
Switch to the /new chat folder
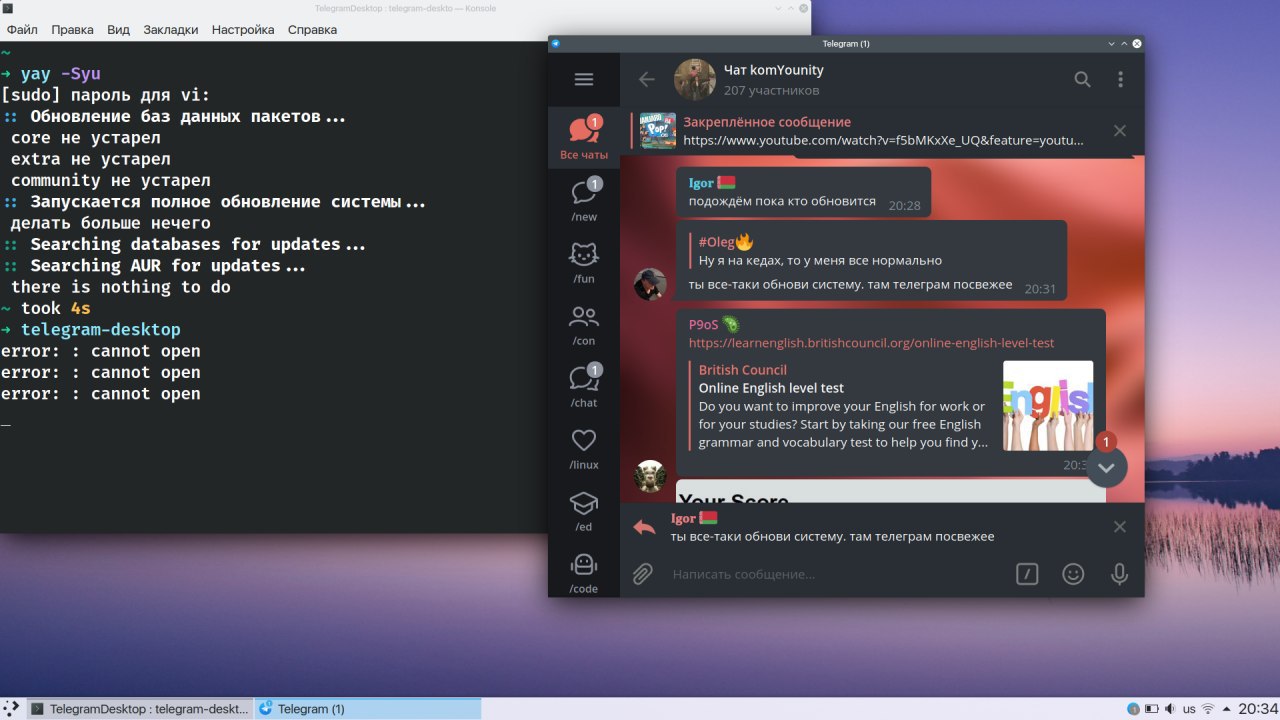(x=584, y=199)
